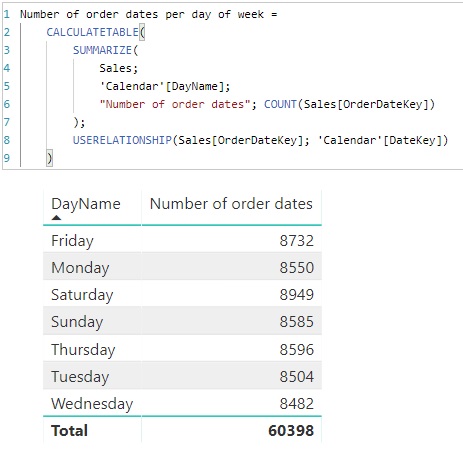Image resolution: width=463 pixels, height=463 pixels.
Task: Click the table name in formula line 1
Action: click(142, 14)
